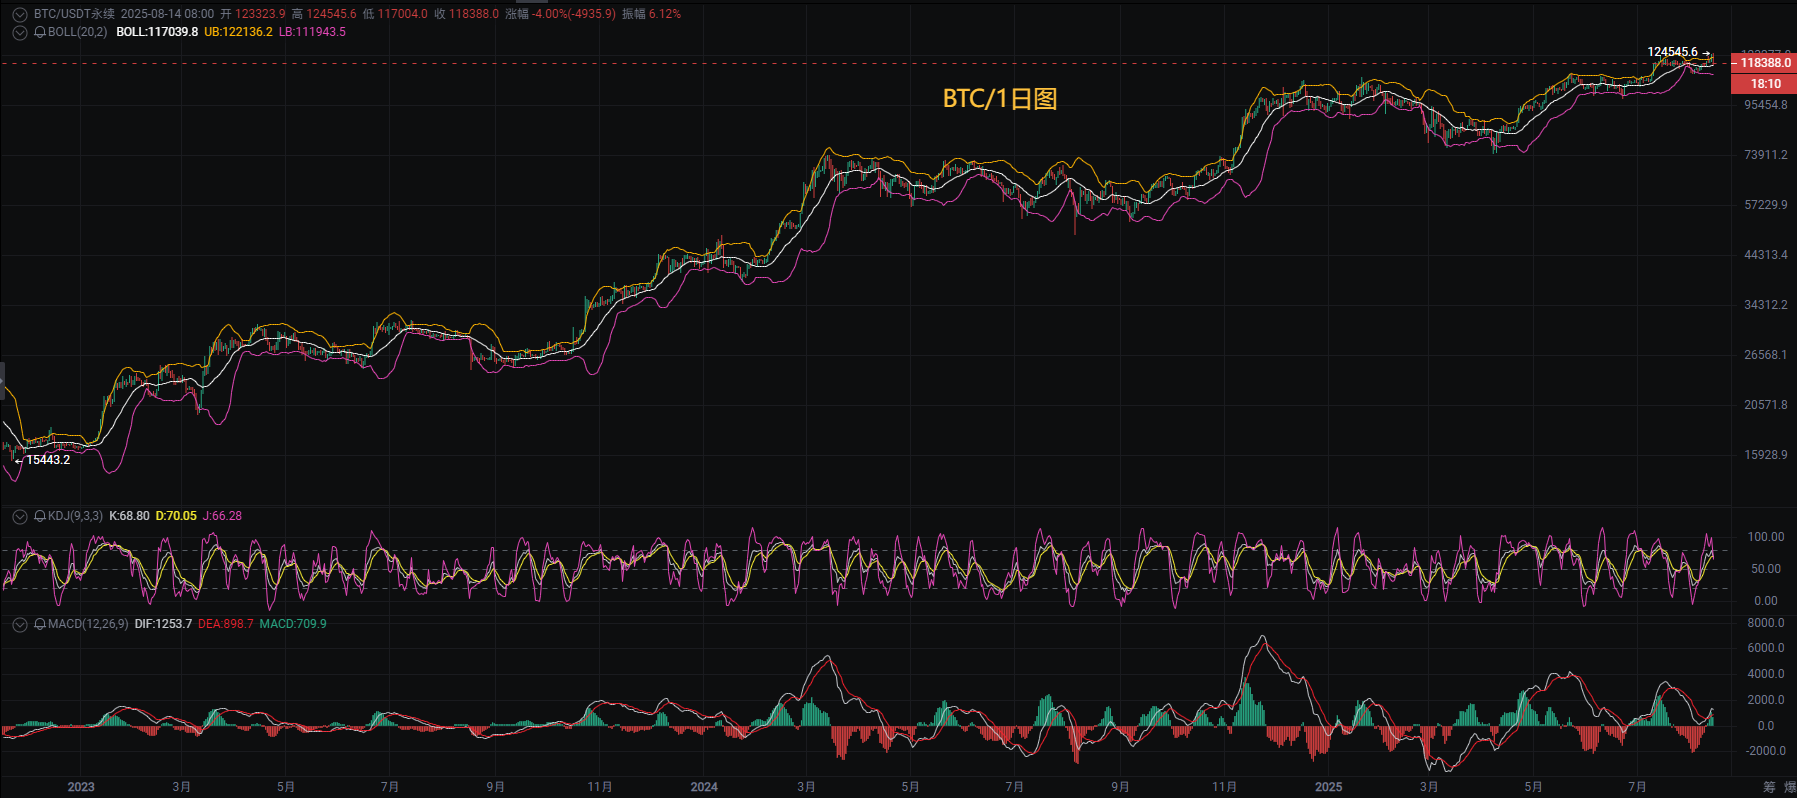Click the 11月 label before 2025
1797x798 pixels.
coord(1224,787)
